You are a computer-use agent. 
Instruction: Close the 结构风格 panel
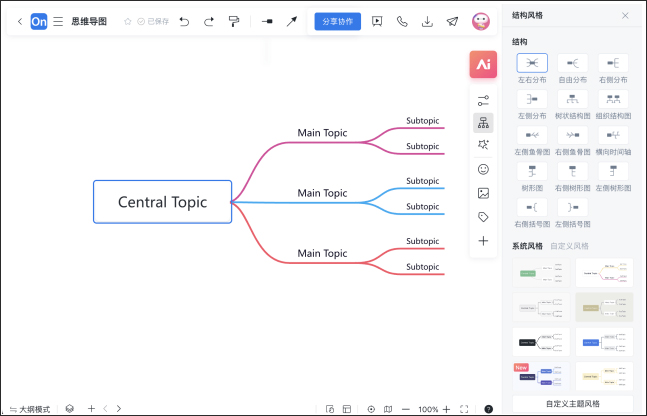(625, 16)
